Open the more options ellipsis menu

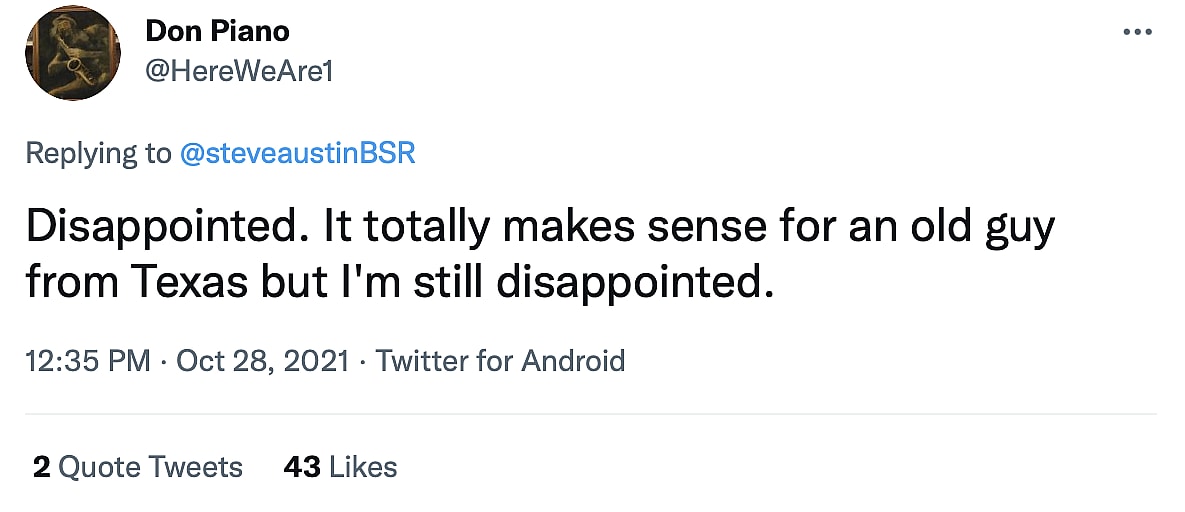pyautogui.click(x=1138, y=33)
